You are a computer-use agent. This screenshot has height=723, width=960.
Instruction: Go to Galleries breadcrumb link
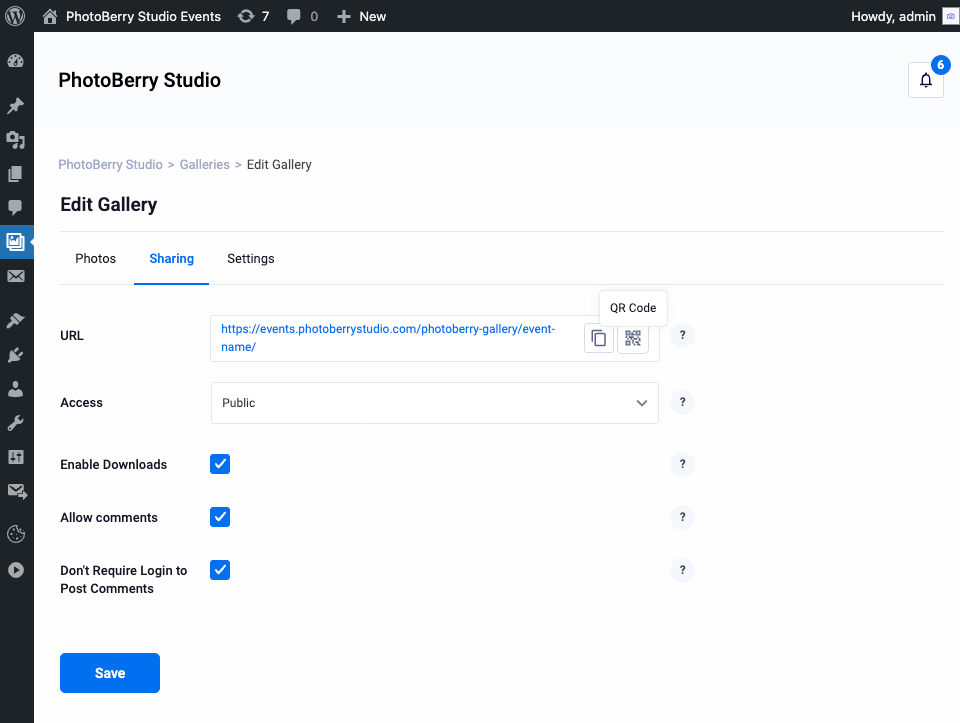[x=204, y=164]
